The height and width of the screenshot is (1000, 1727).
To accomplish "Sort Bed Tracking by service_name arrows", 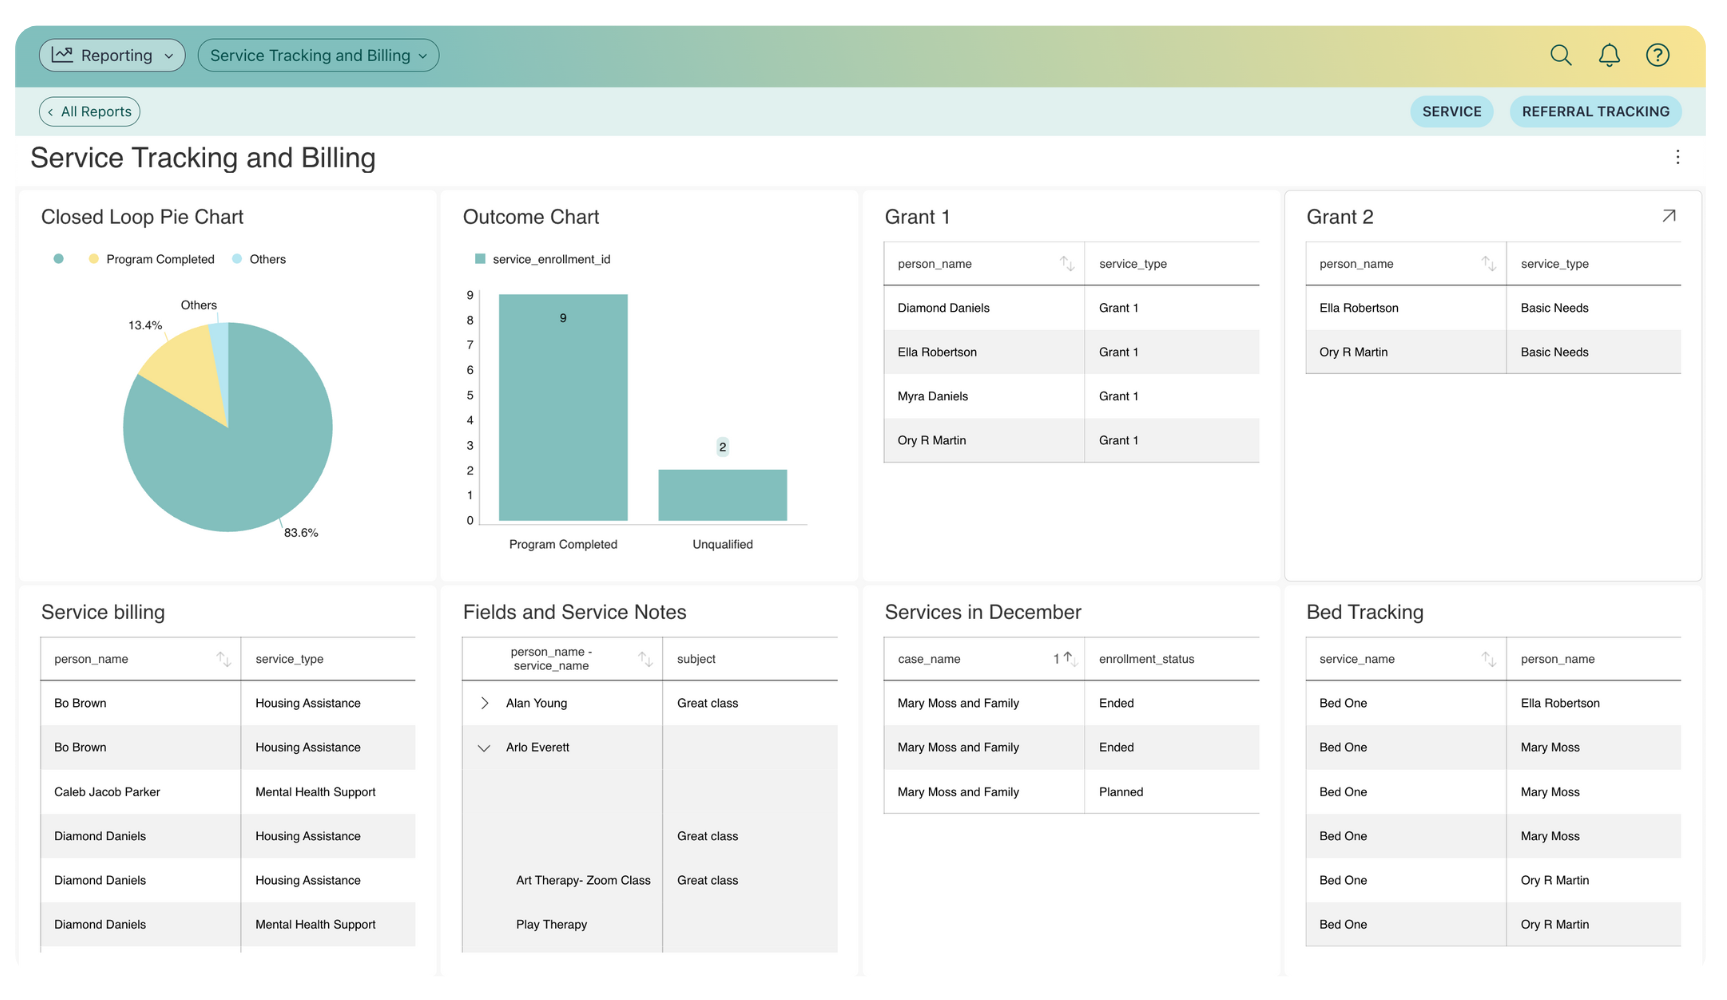I will [x=1488, y=658].
